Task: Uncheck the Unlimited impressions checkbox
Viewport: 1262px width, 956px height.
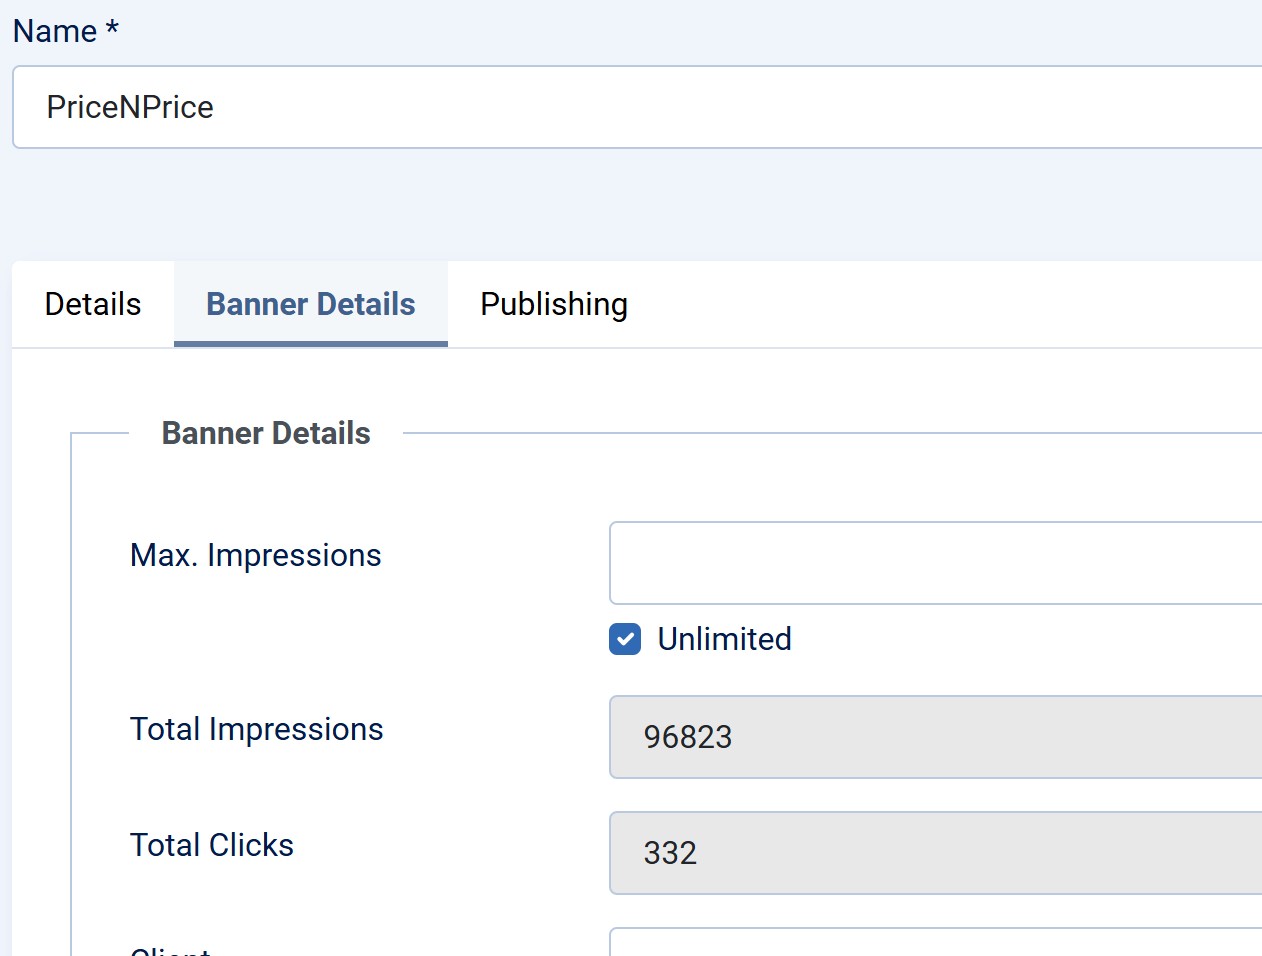Action: click(625, 639)
